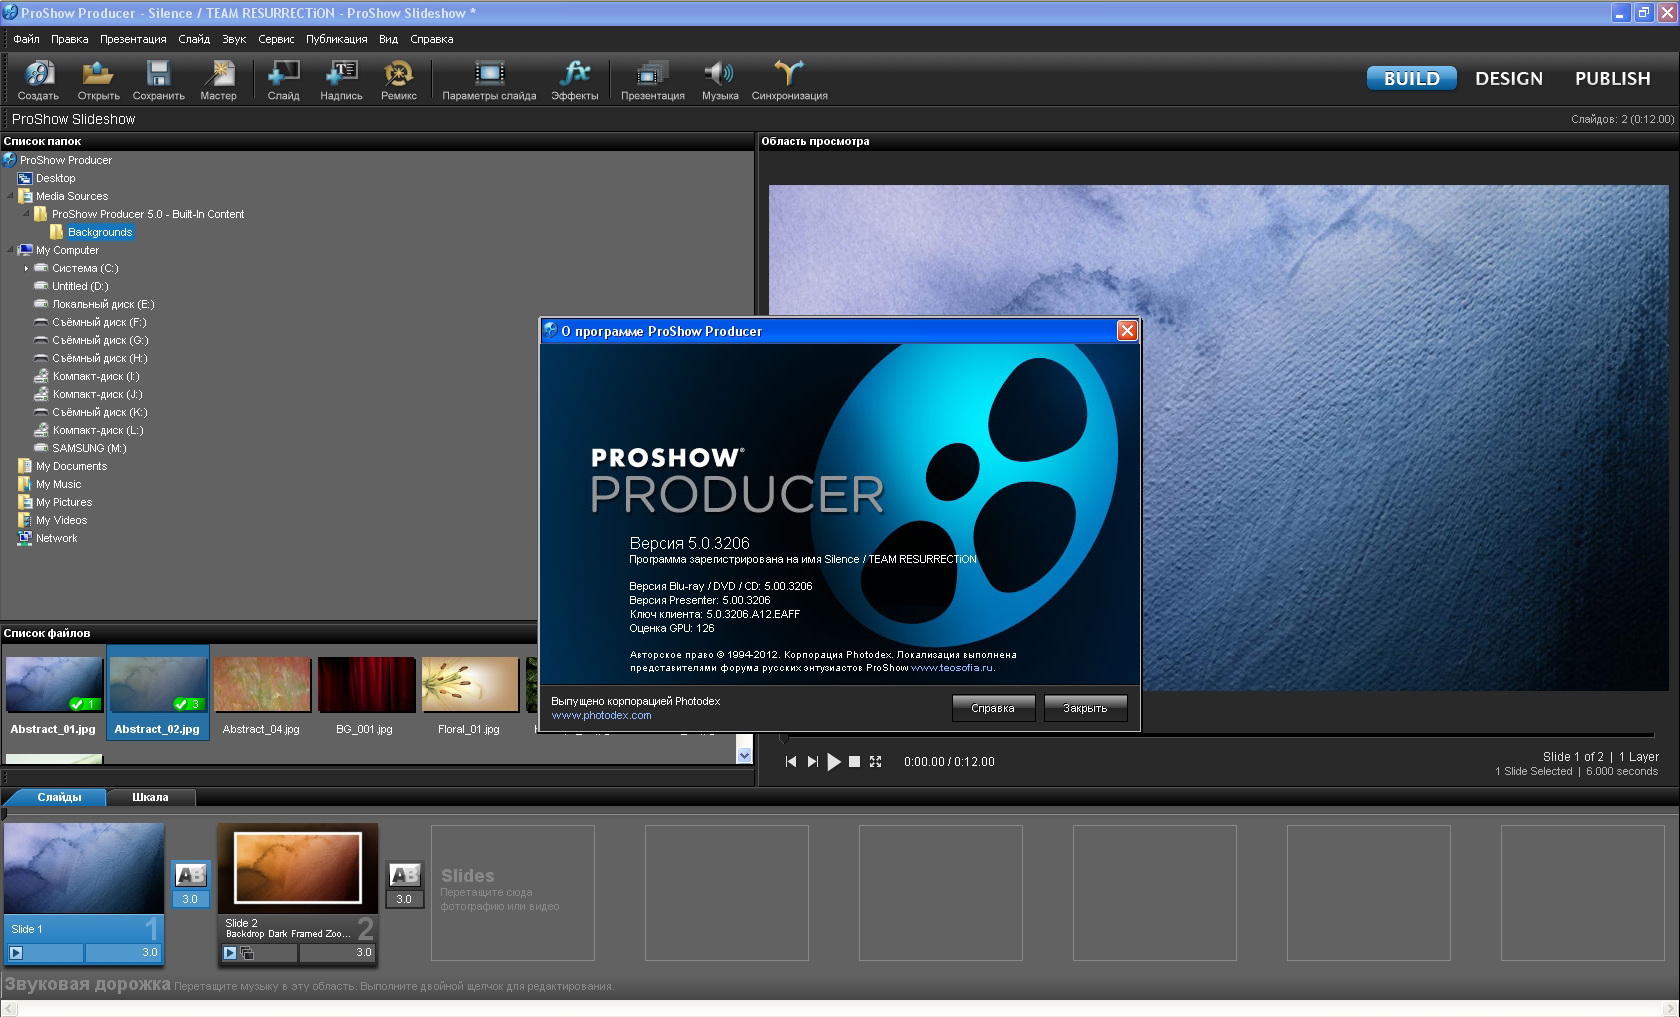Viewport: 1680px width, 1017px height.
Task: Open the Слайд menu
Action: pyautogui.click(x=194, y=39)
